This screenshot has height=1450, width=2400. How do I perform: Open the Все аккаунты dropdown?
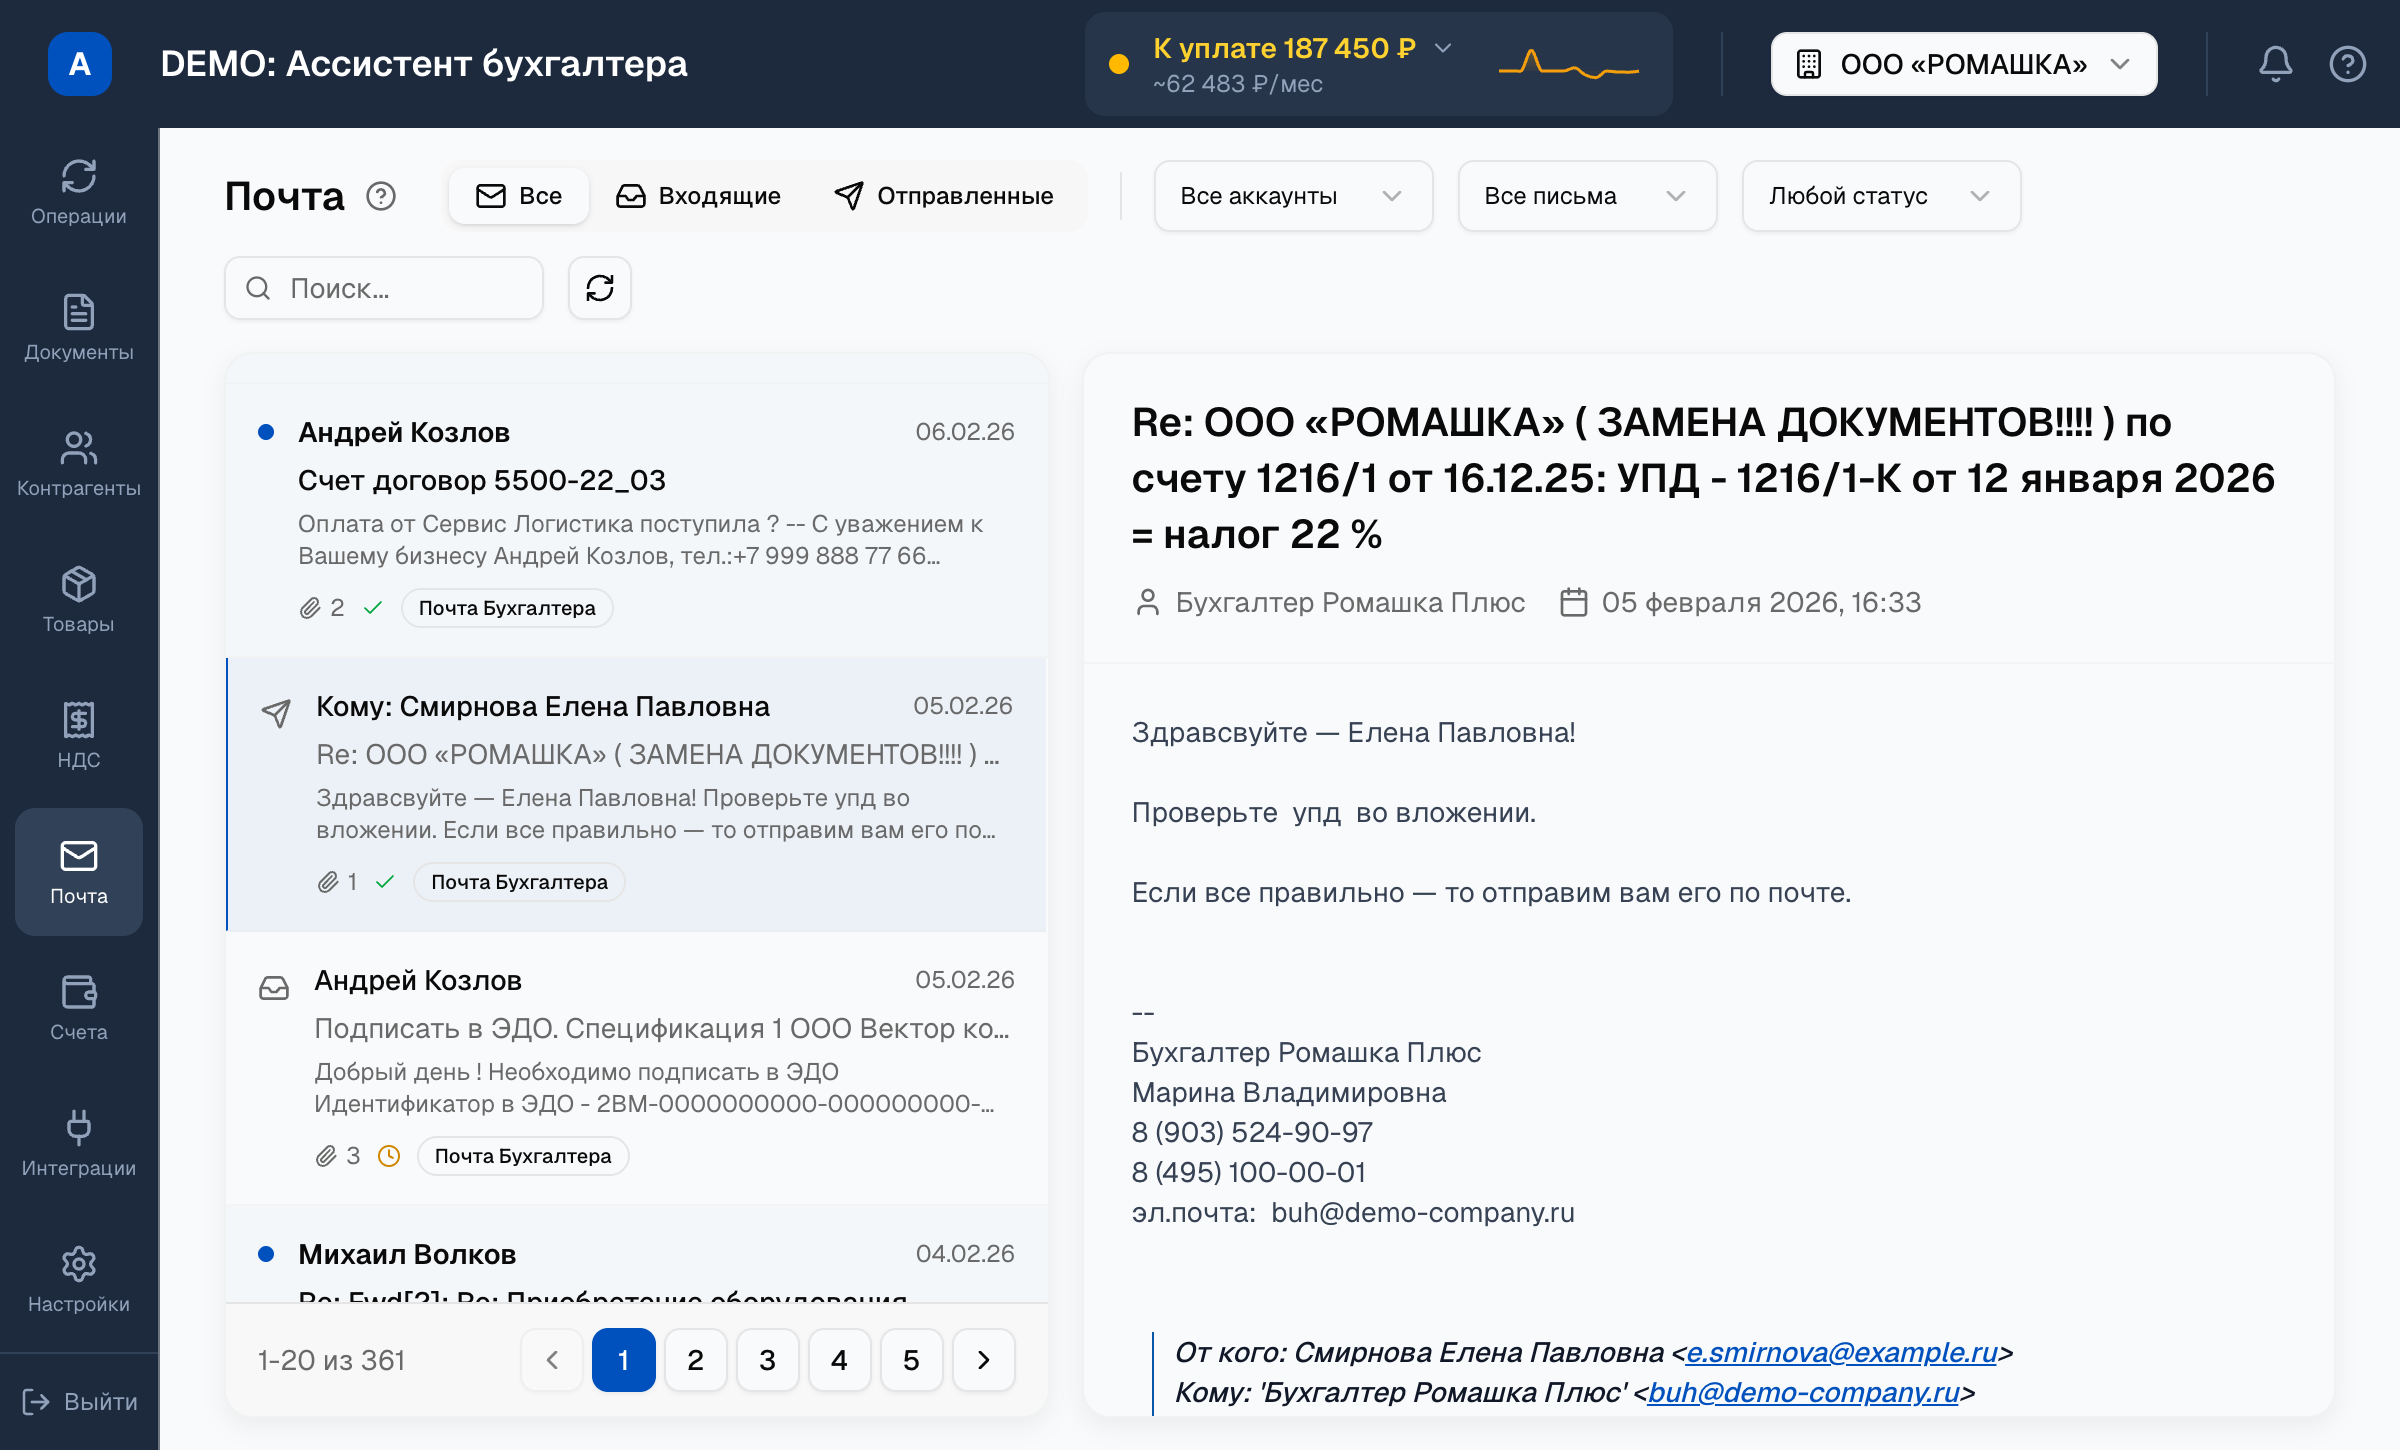1293,196
